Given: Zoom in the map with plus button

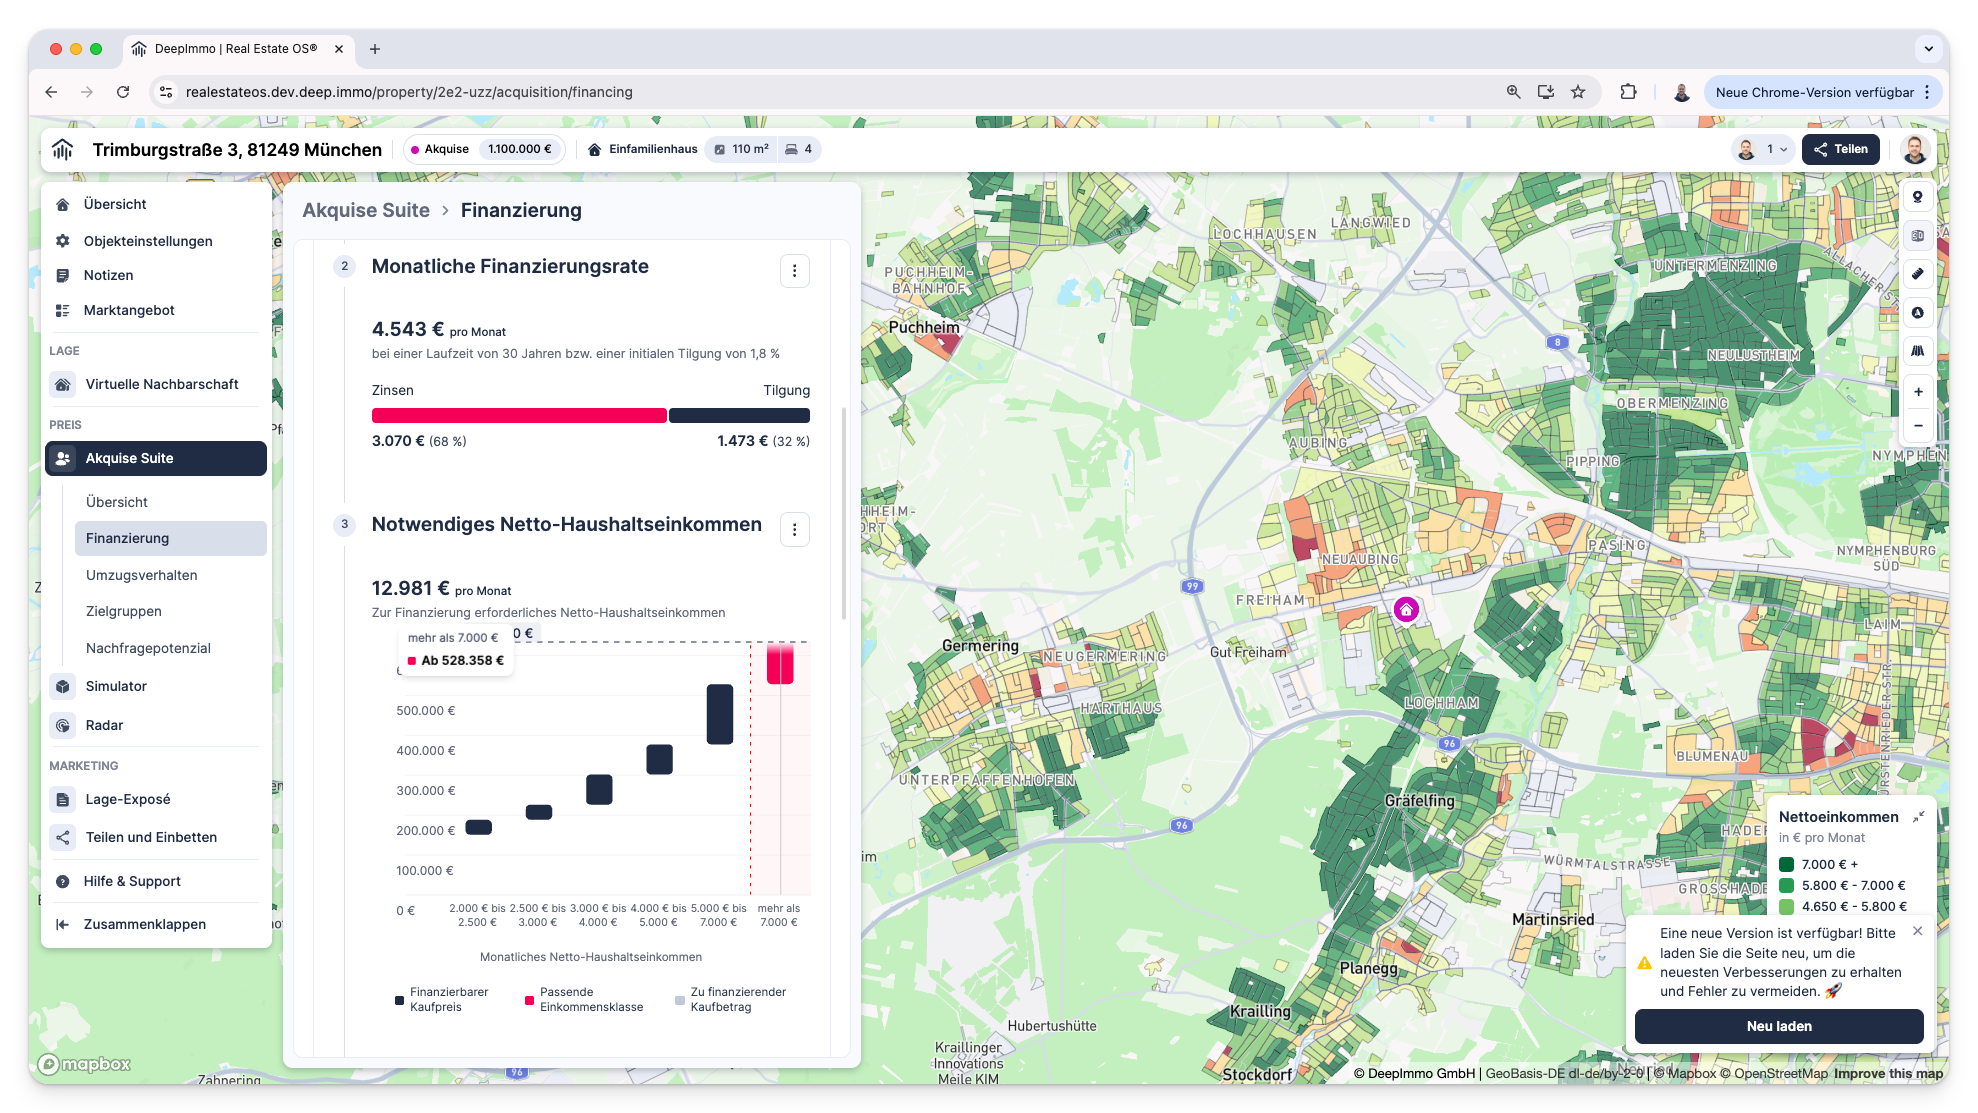Looking at the screenshot, I should coord(1917,392).
